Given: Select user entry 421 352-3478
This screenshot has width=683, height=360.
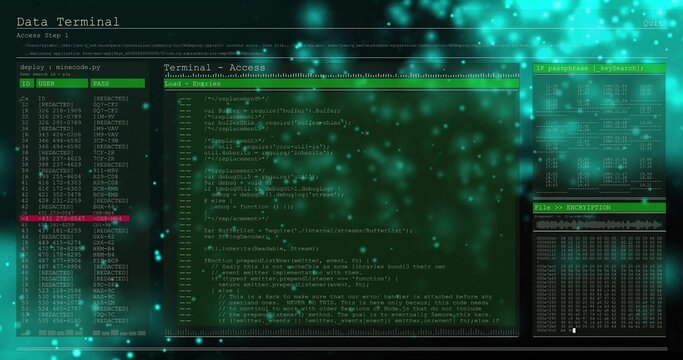Looking at the screenshot, I should click(60, 195).
